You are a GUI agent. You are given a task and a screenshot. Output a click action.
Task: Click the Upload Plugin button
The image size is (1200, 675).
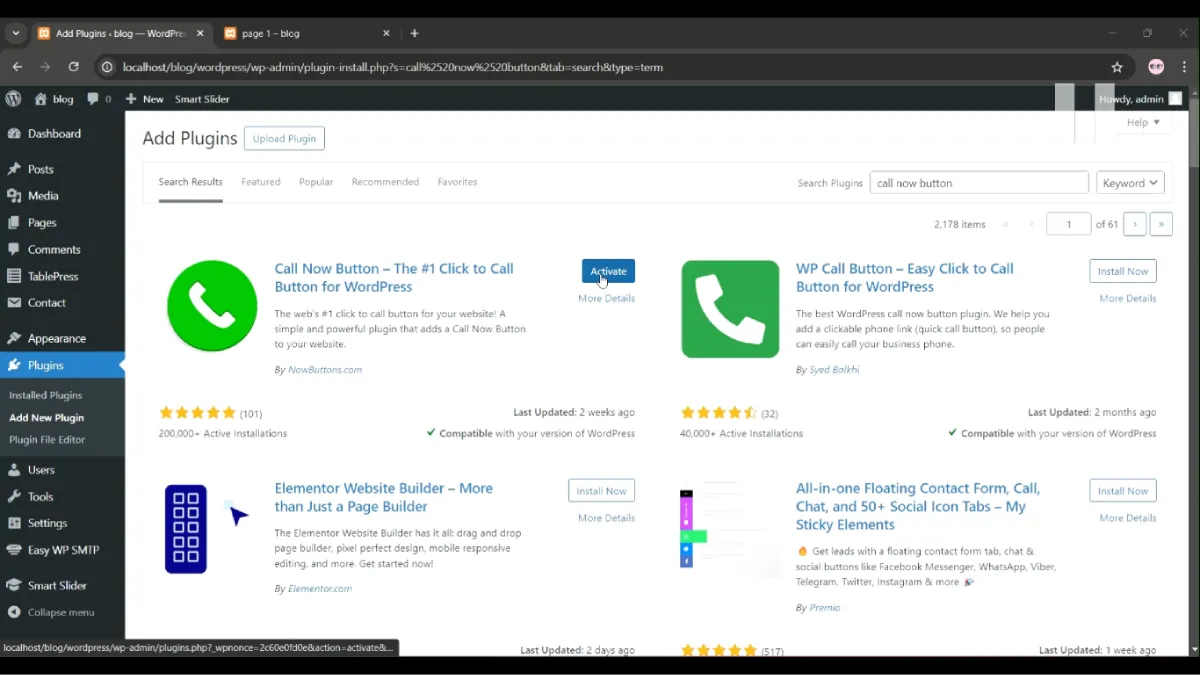tap(284, 139)
